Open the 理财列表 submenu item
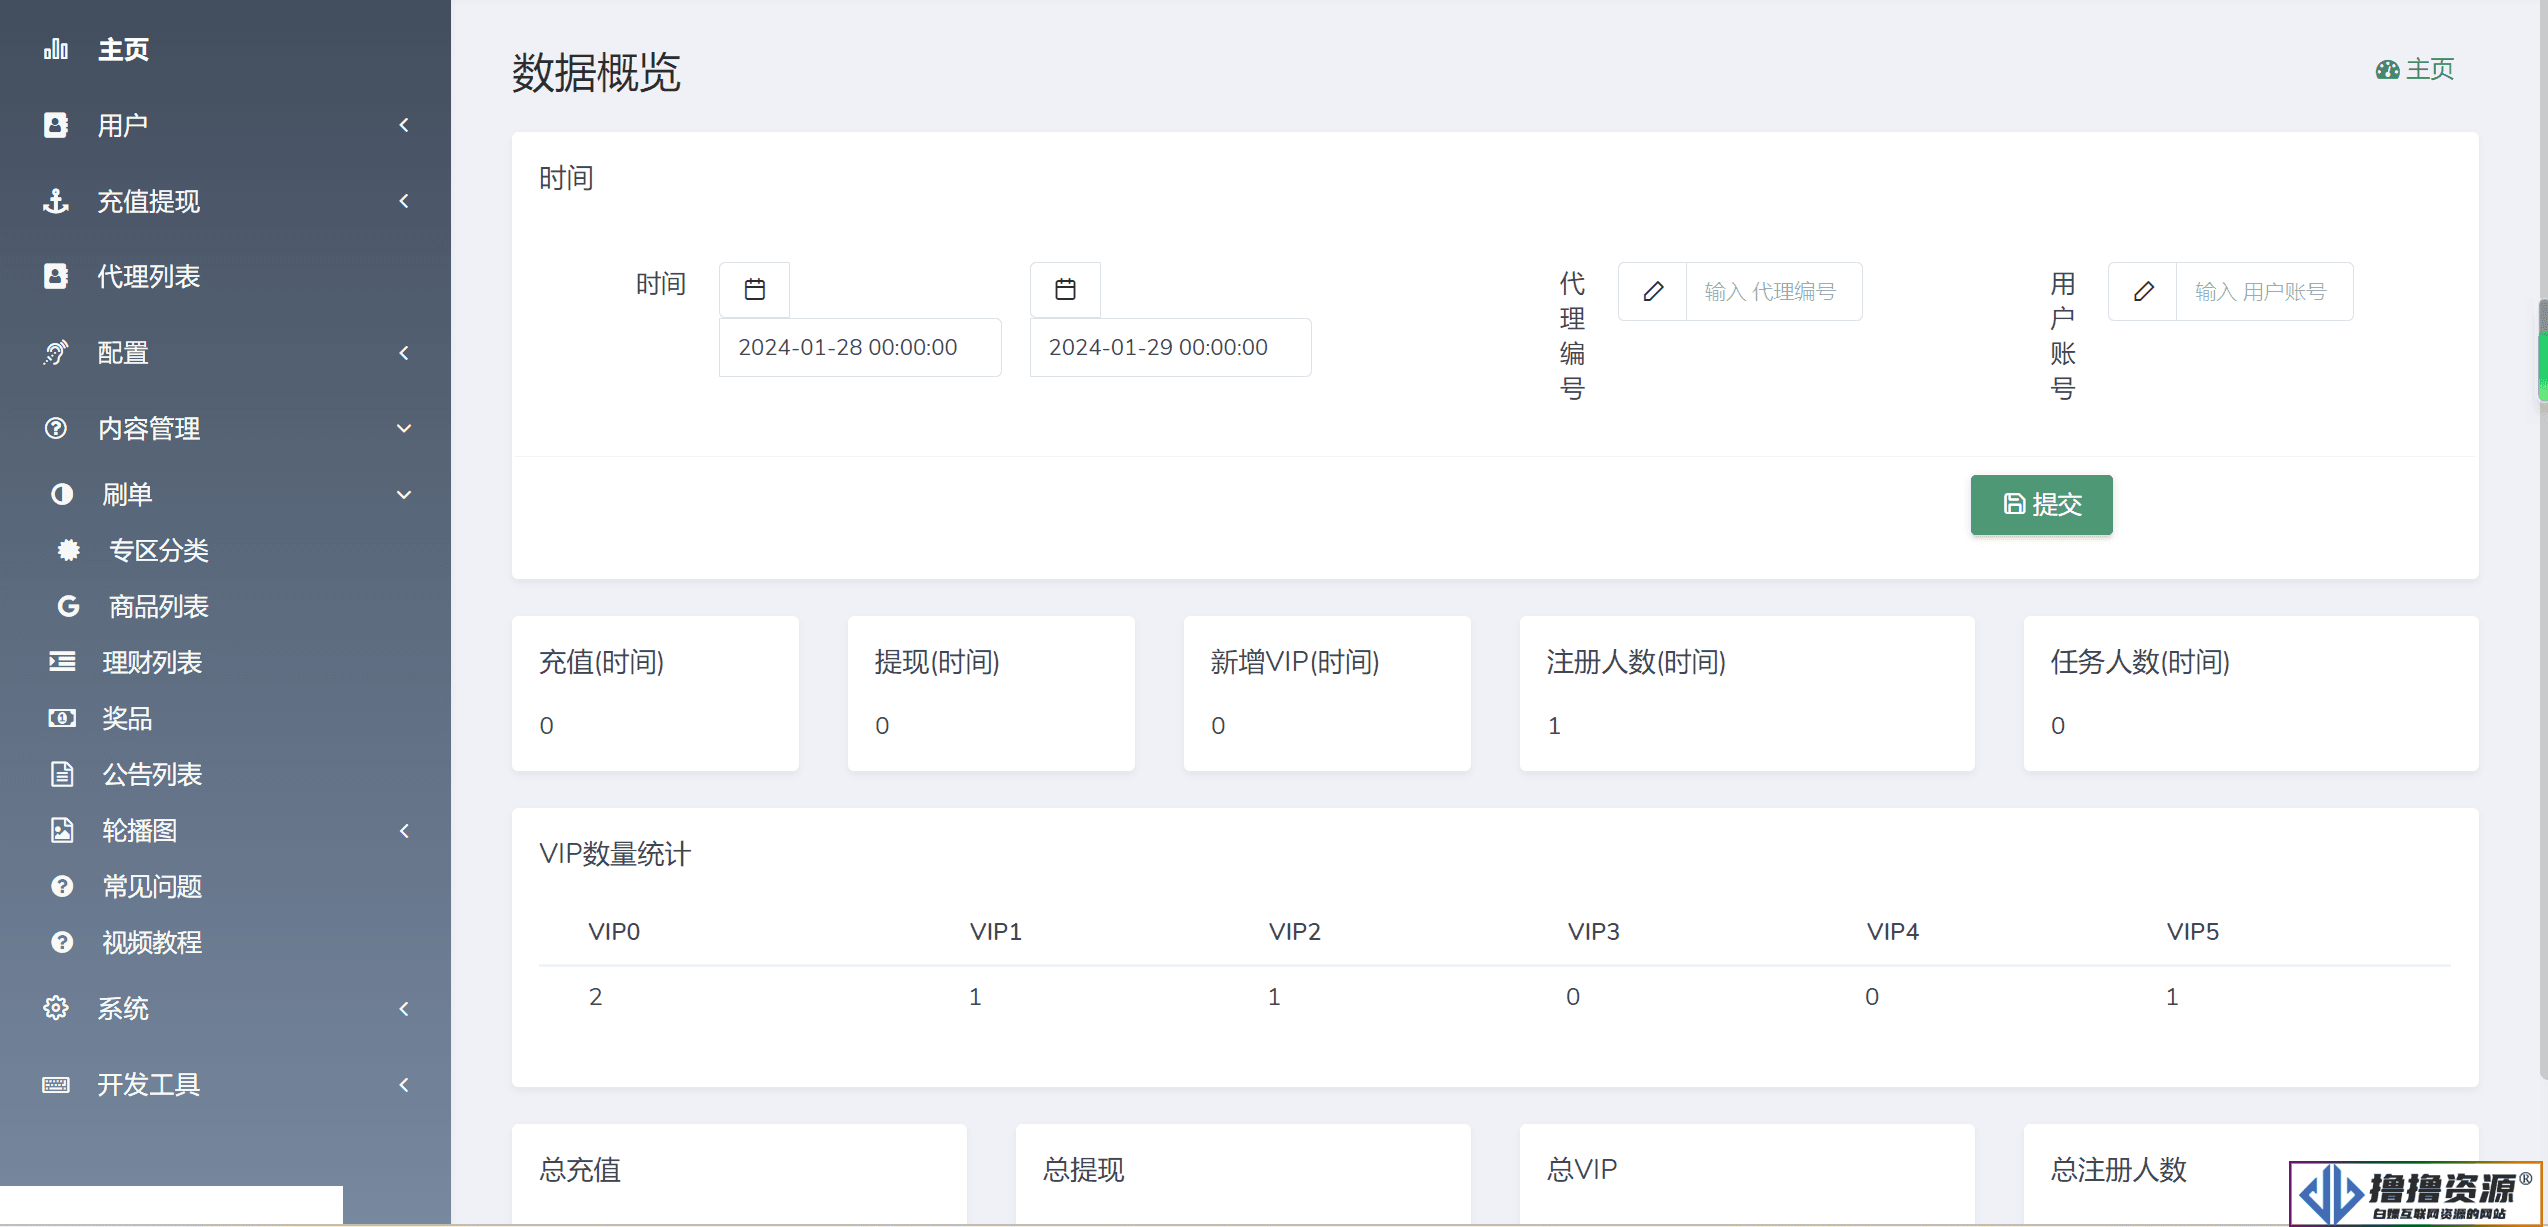 (x=152, y=662)
